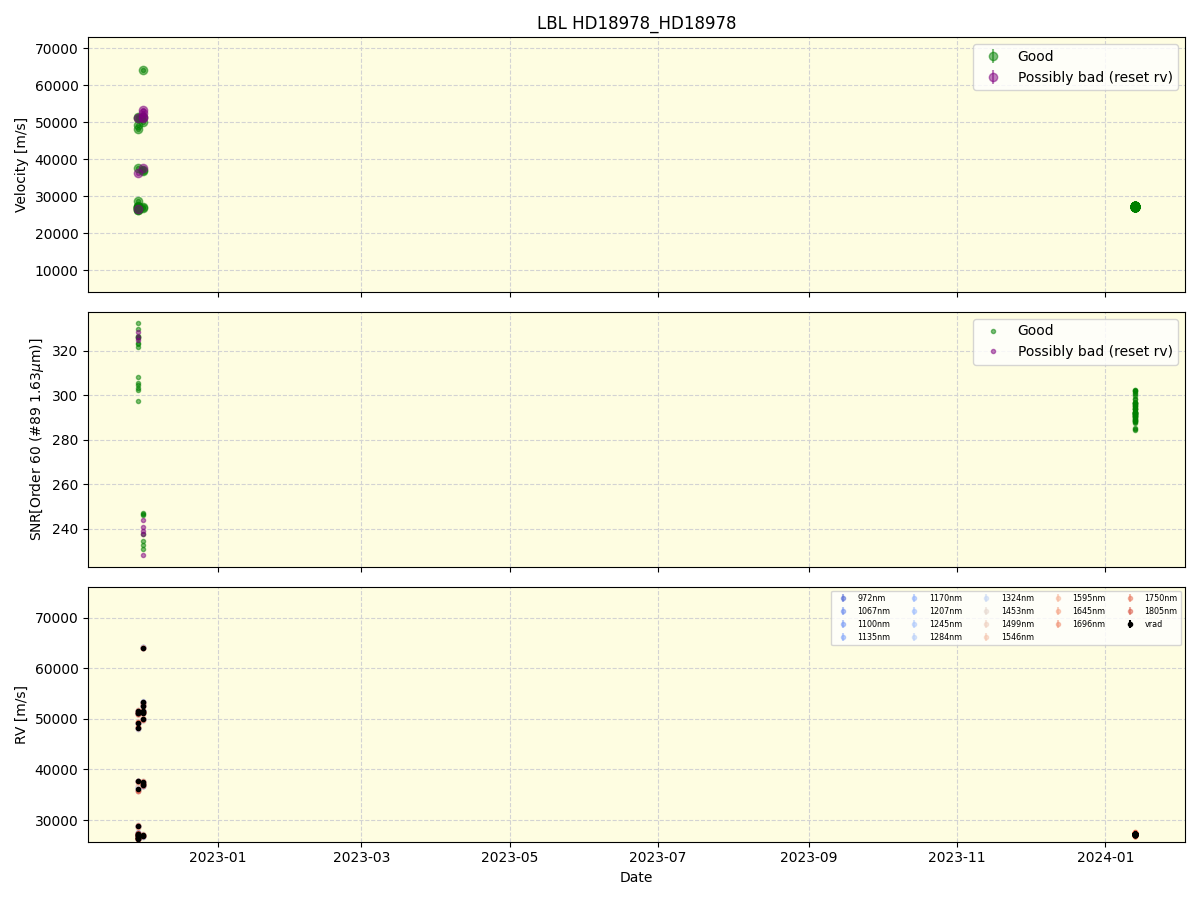Click the Date x-axis label

point(636,878)
